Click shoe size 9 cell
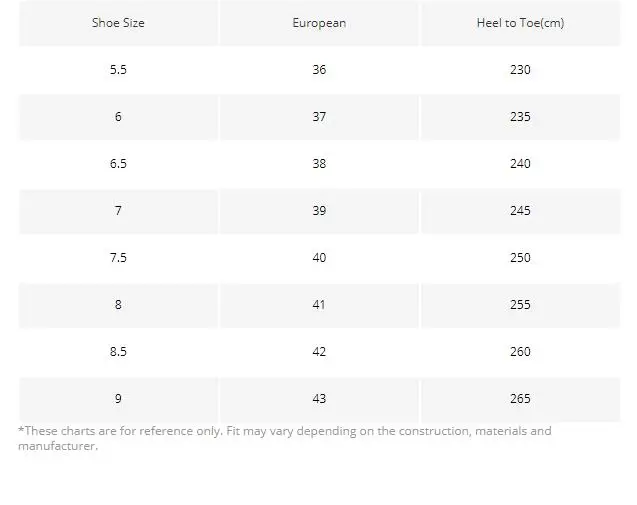Image resolution: width=637 pixels, height=505 pixels. (118, 399)
